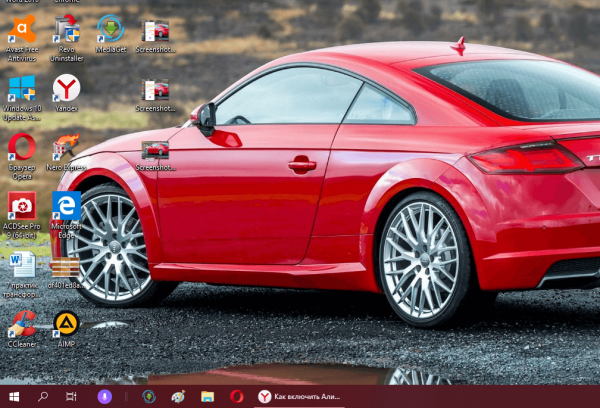
Task: Select the AIMP player desktop shortcut
Action: (67, 329)
